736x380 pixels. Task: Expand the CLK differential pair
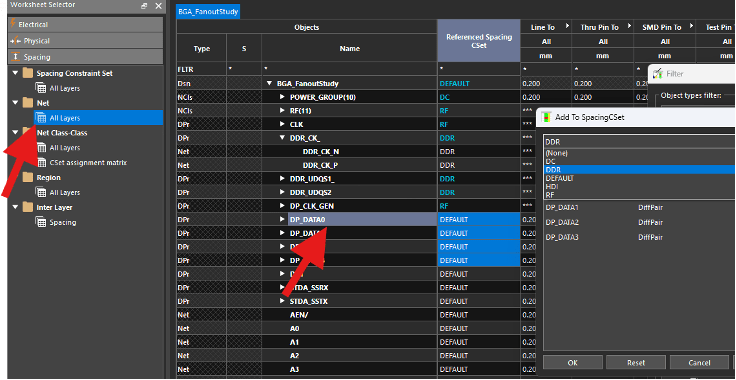click(282, 124)
